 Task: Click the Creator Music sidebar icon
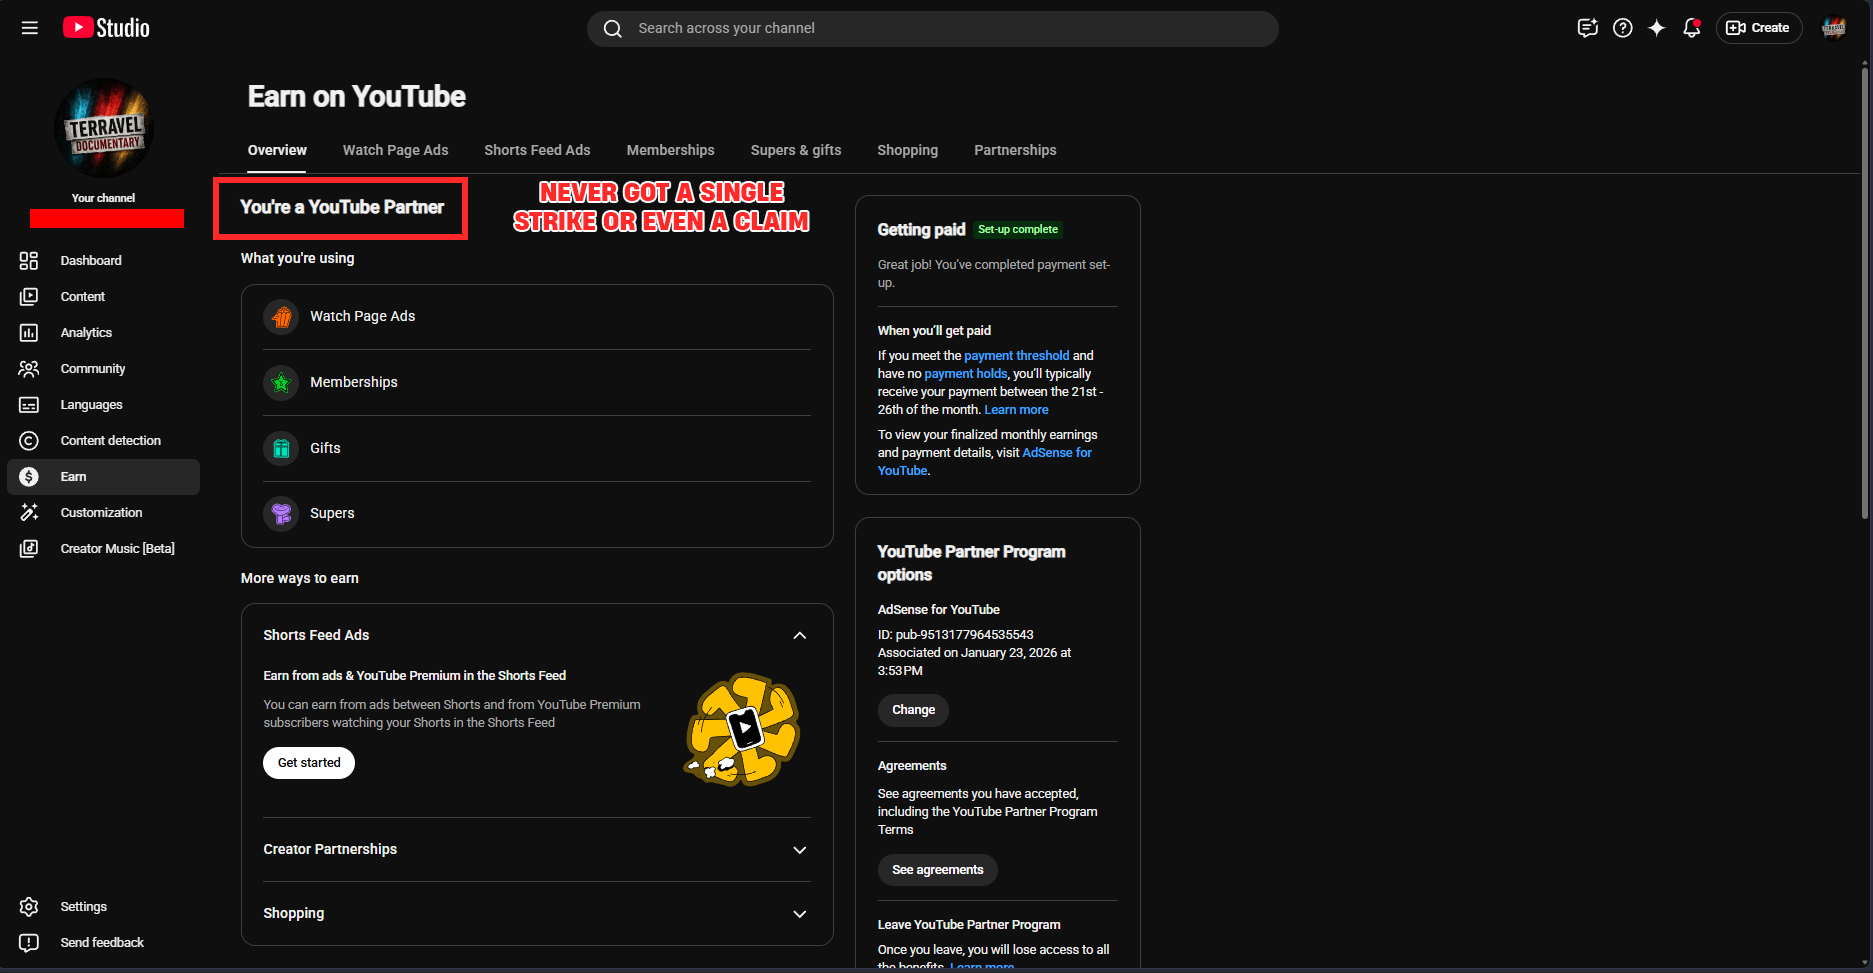click(x=29, y=549)
